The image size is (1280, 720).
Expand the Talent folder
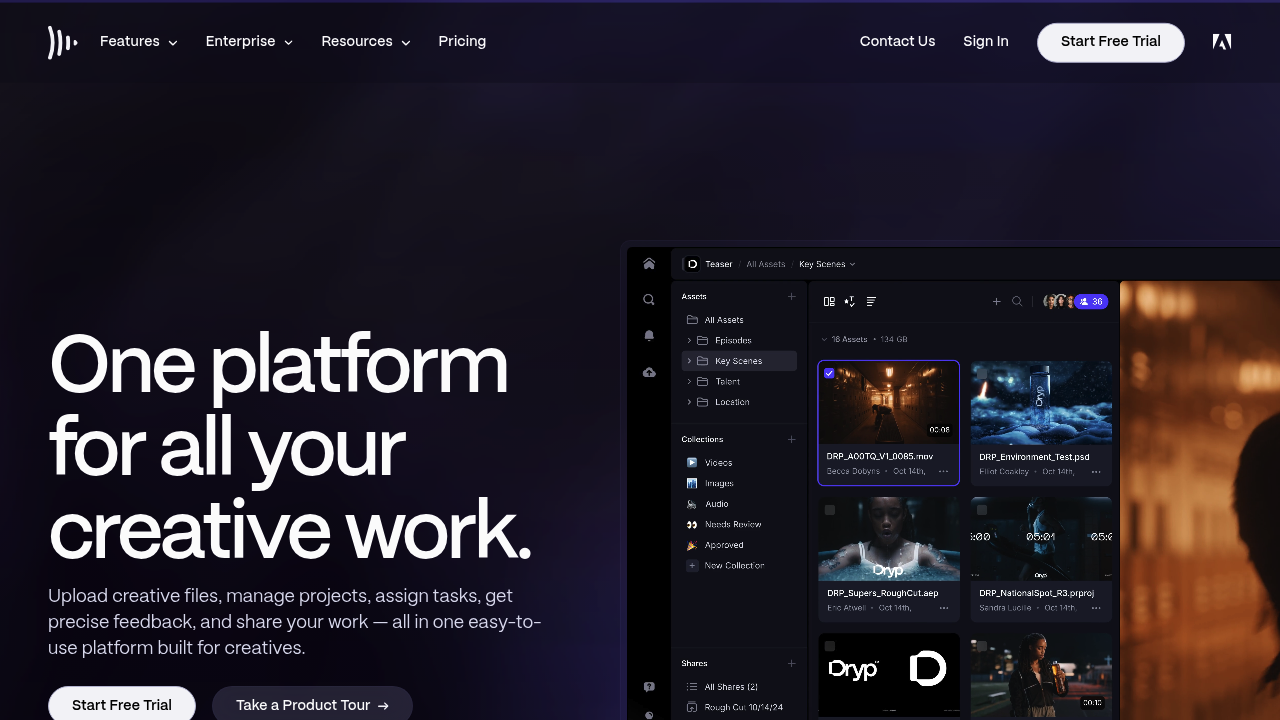[x=688, y=381]
